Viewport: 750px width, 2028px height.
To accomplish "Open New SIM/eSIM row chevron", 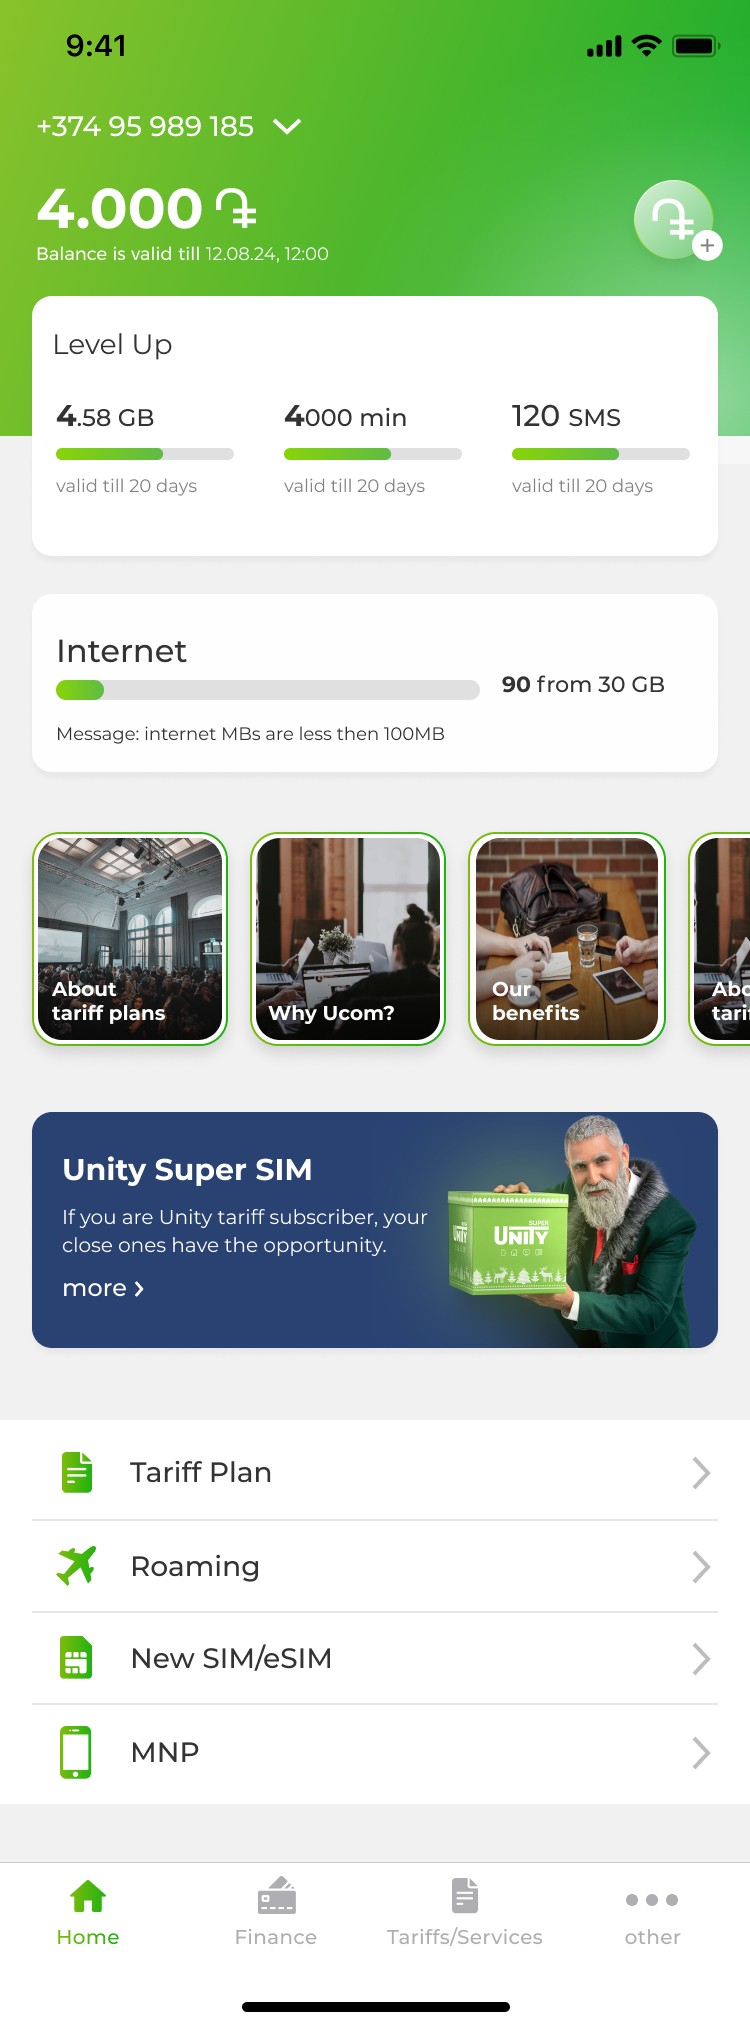I will pyautogui.click(x=701, y=1659).
